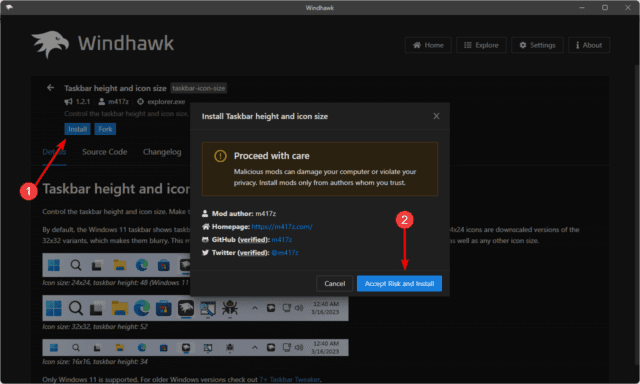Click the GitHub icon in dialog
This screenshot has width=640, height=384.
click(205, 240)
